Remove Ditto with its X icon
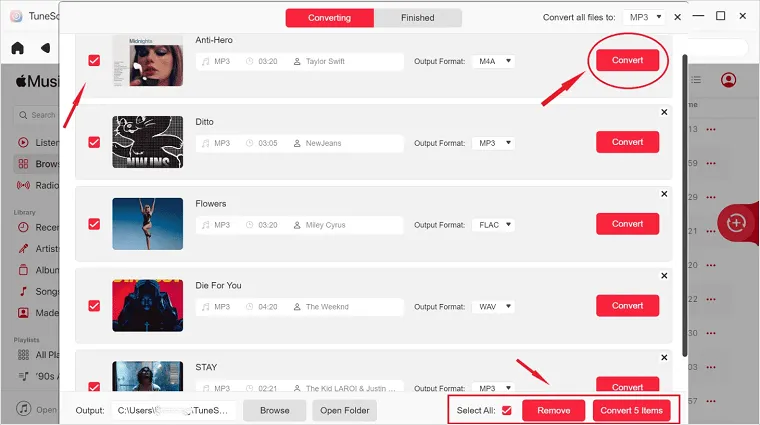The width and height of the screenshot is (760, 425). [664, 112]
